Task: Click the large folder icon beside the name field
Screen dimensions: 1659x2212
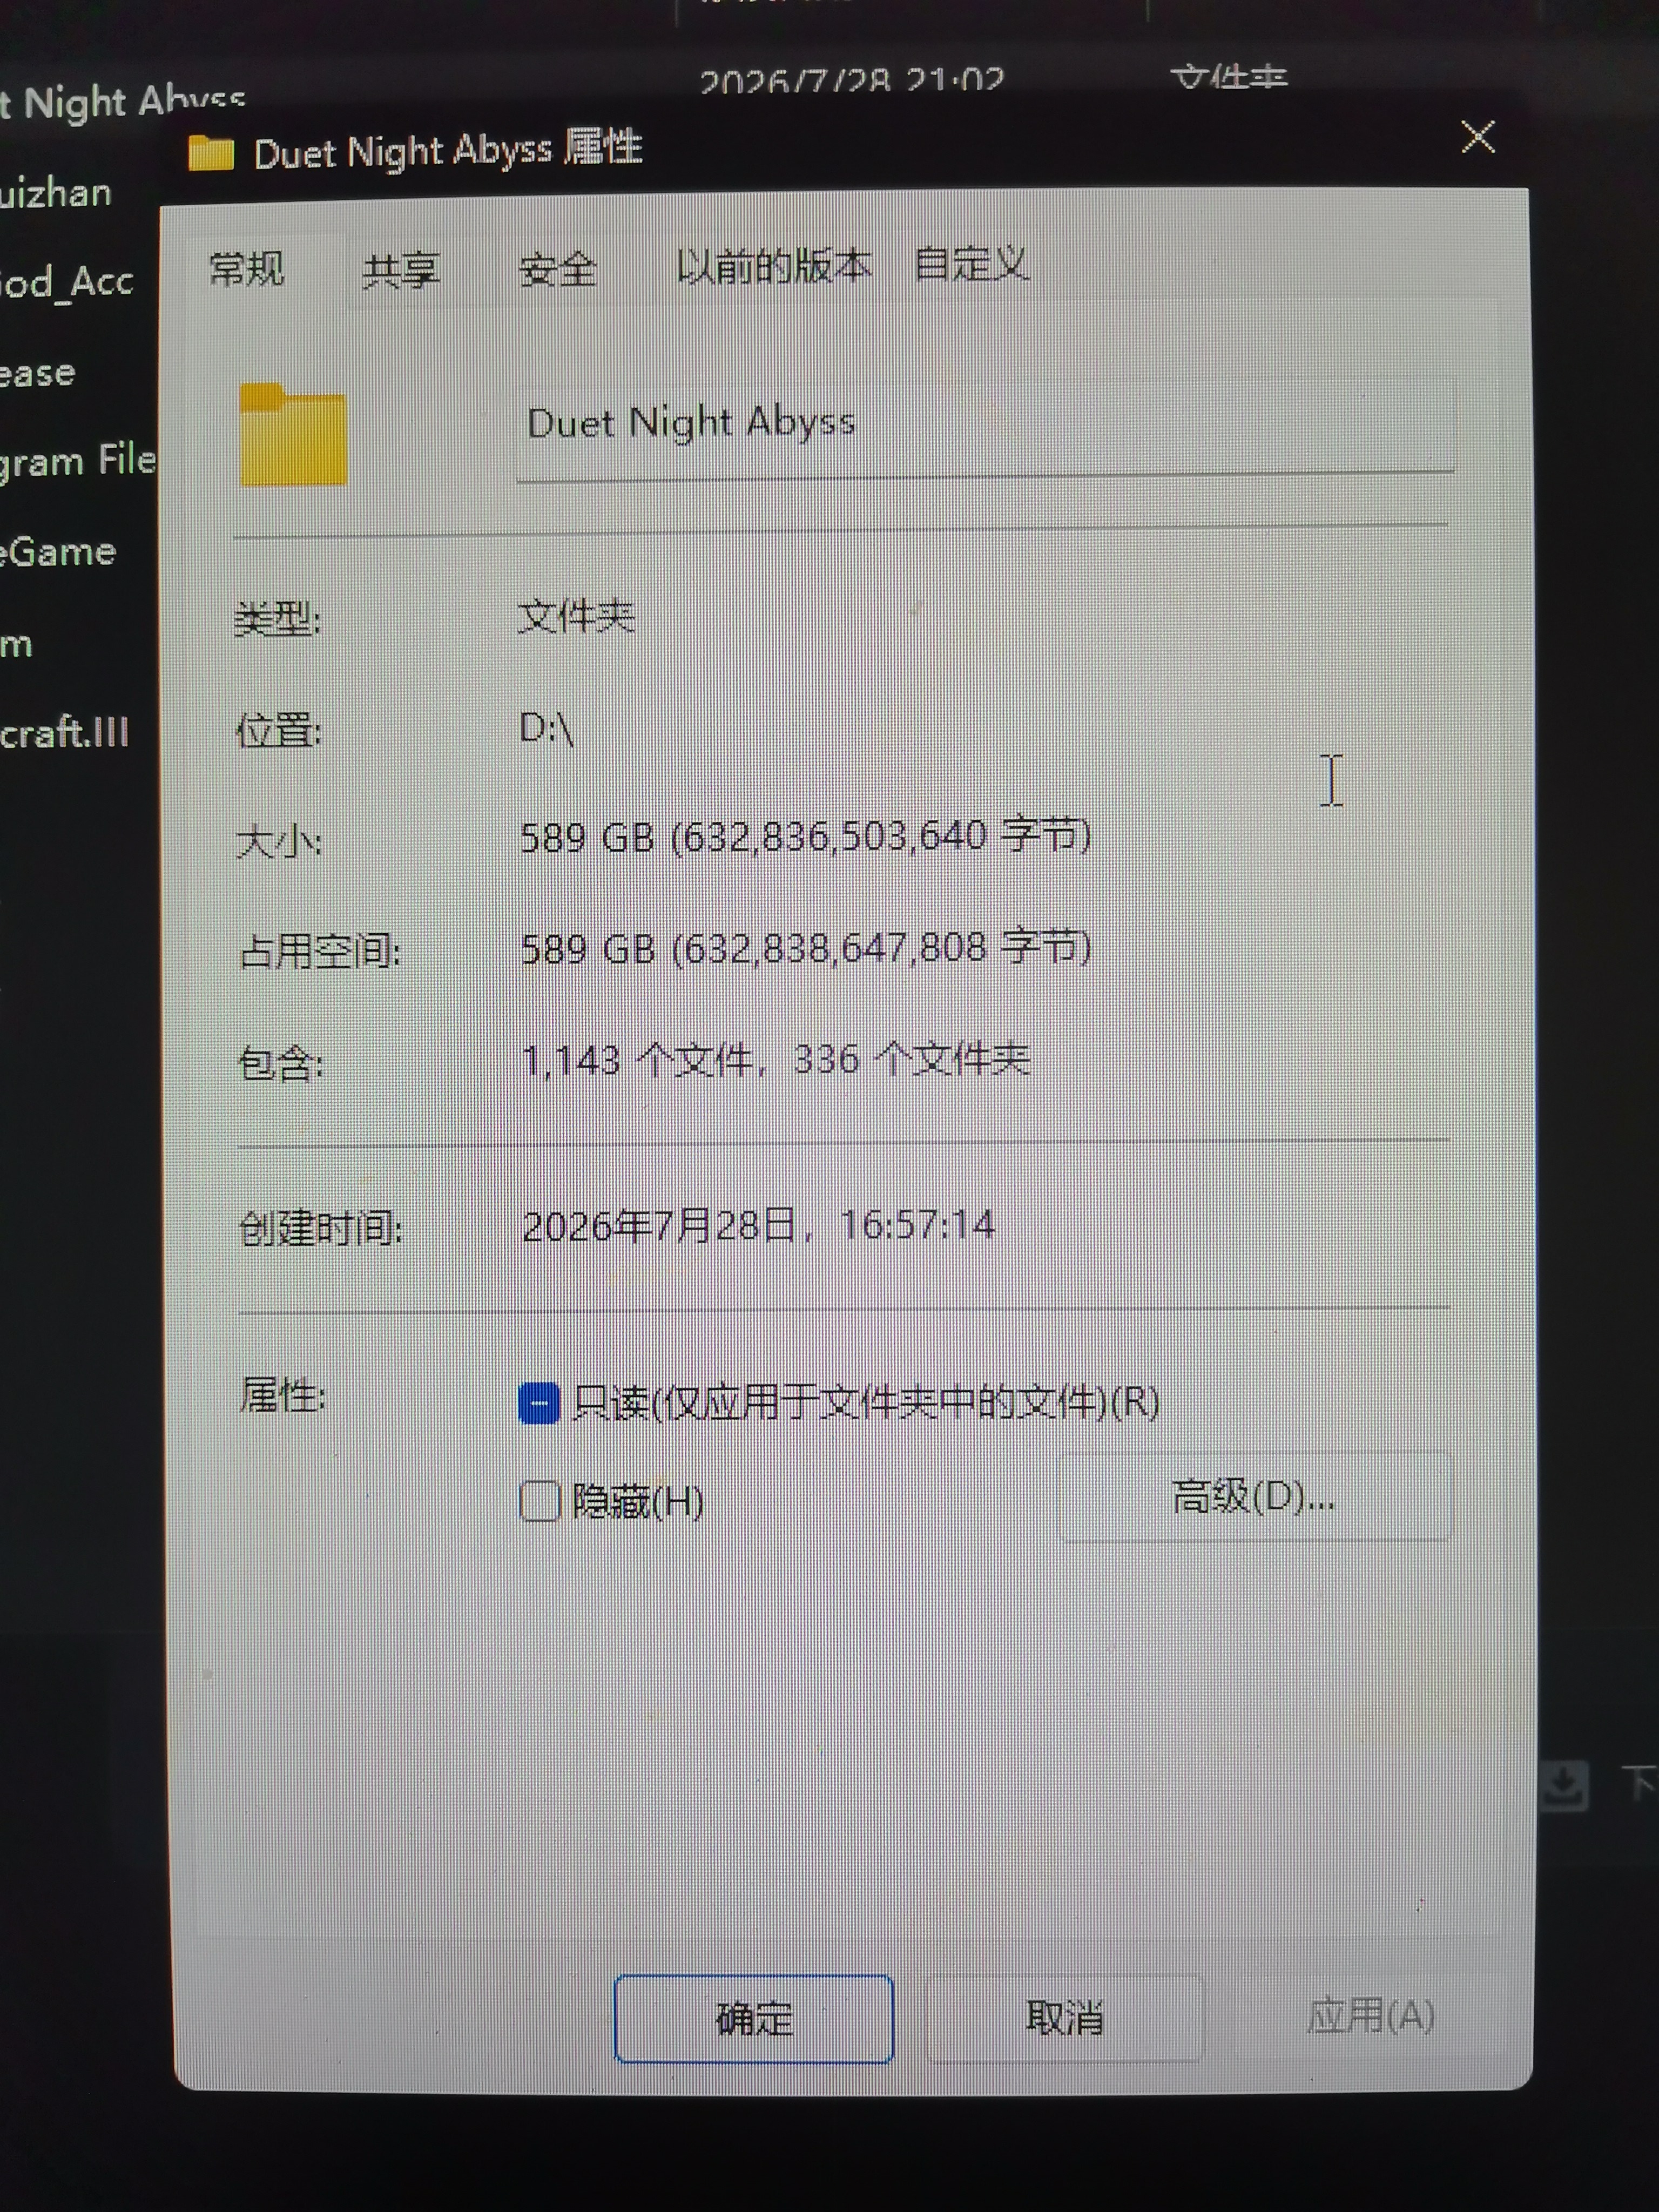Action: tap(293, 435)
